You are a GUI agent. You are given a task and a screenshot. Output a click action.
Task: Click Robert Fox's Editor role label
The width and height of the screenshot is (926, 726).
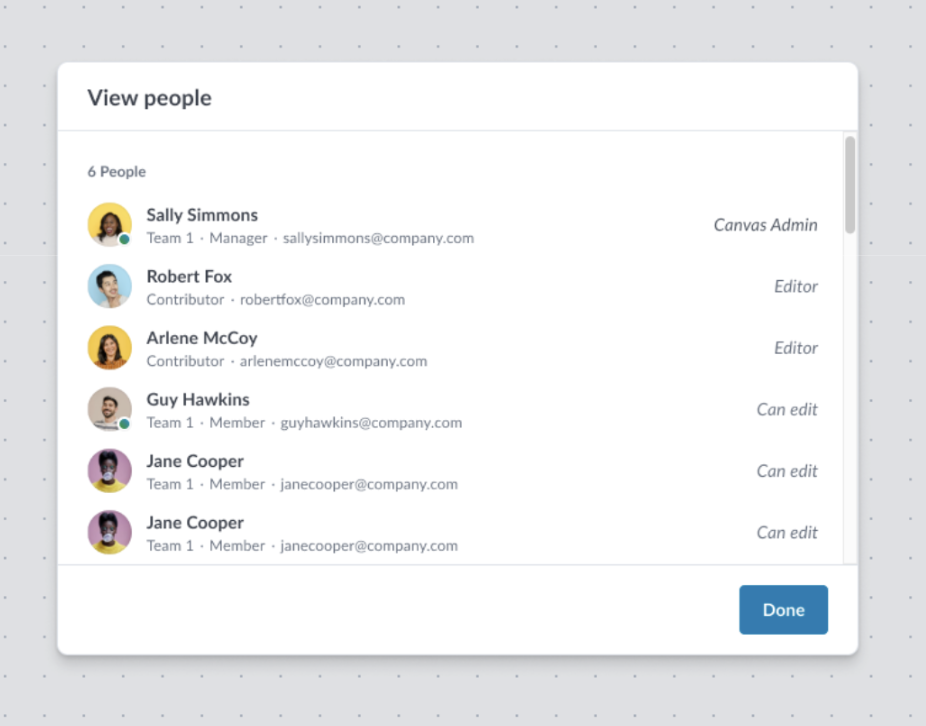[795, 287]
